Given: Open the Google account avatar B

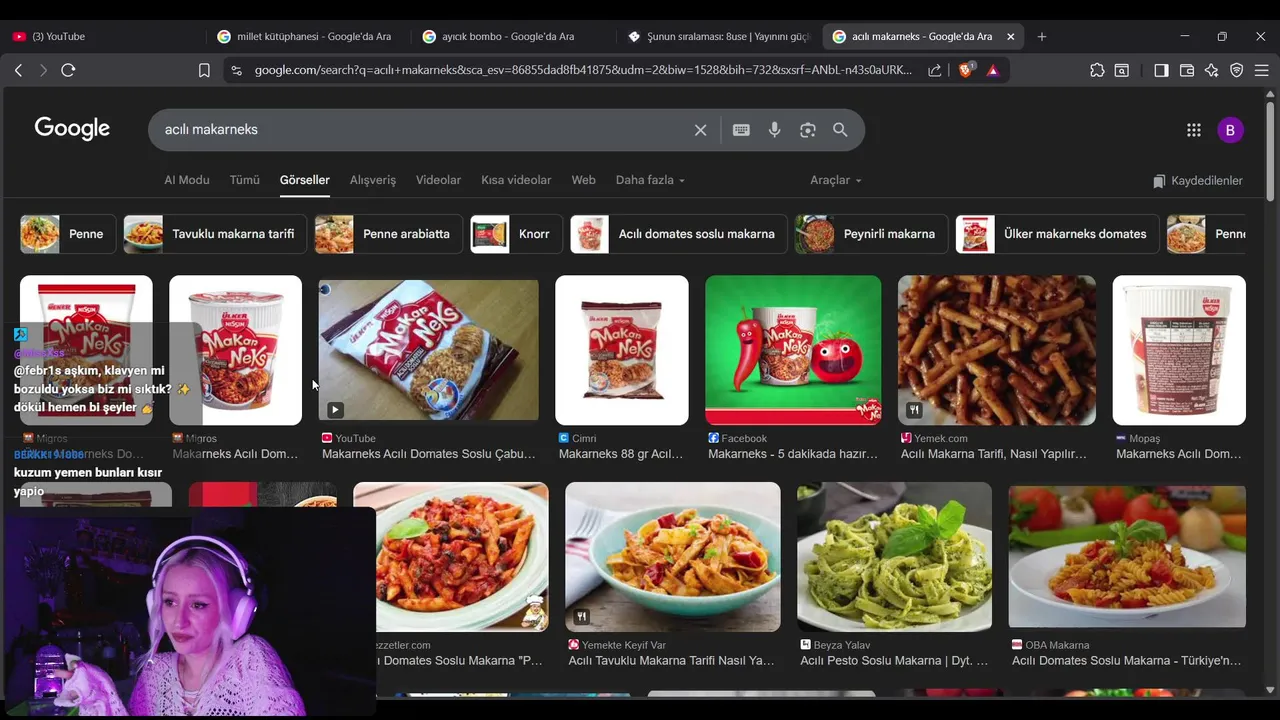Looking at the screenshot, I should [1230, 130].
